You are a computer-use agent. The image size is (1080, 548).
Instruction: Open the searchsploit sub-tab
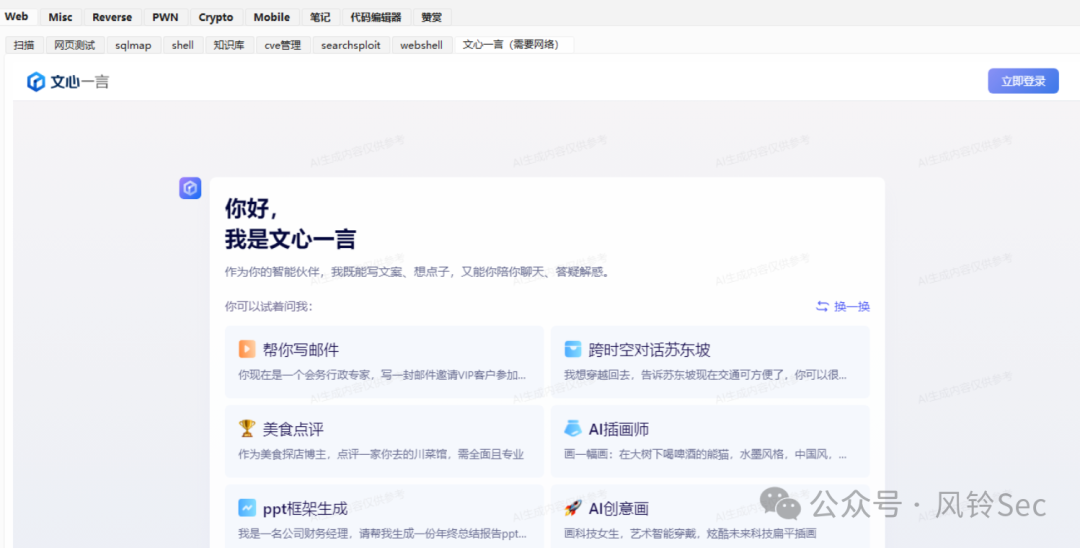pyautogui.click(x=351, y=45)
